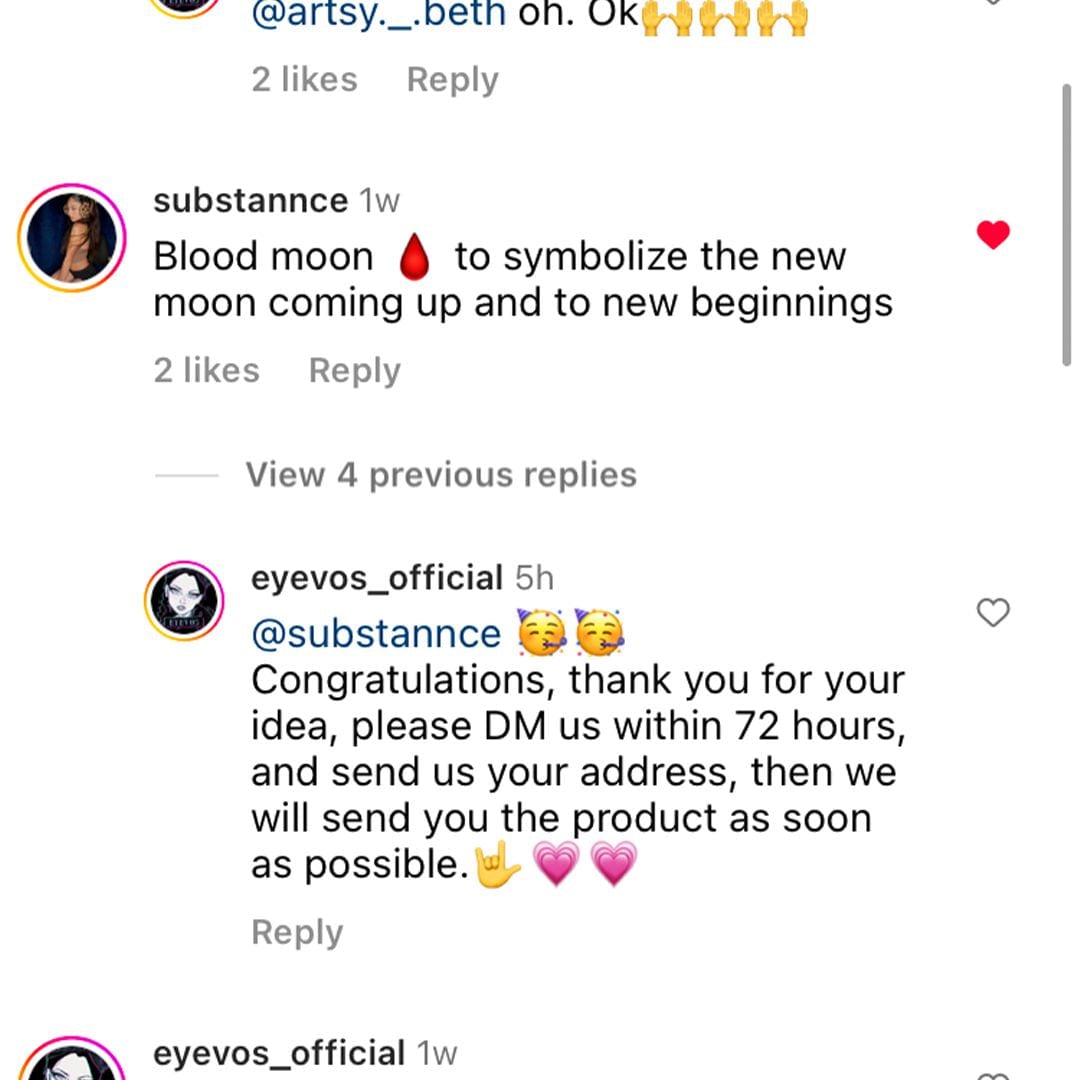Open eyevos_official username with 1w timestamp

point(279,1053)
